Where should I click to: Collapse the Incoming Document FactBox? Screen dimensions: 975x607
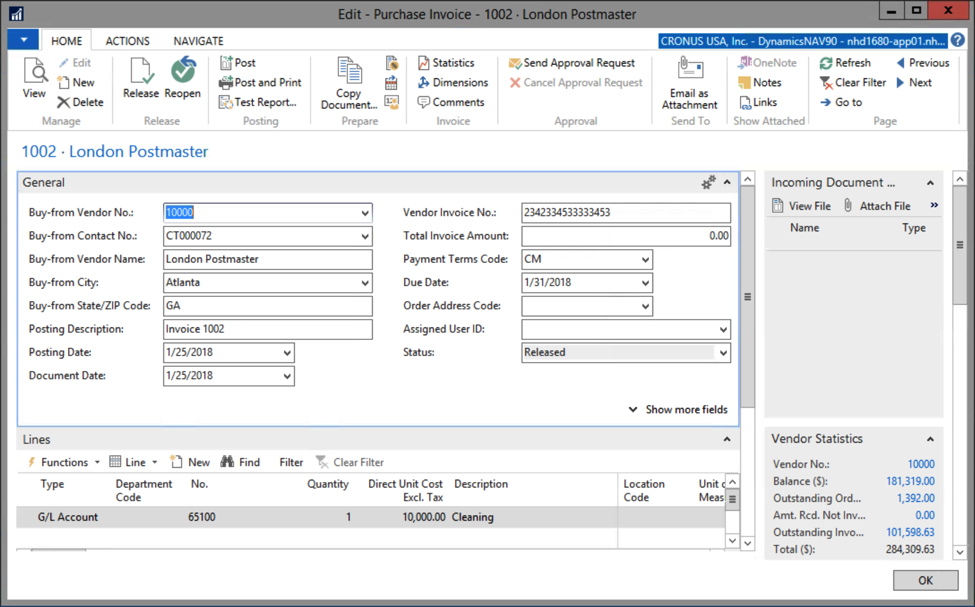[x=930, y=183]
